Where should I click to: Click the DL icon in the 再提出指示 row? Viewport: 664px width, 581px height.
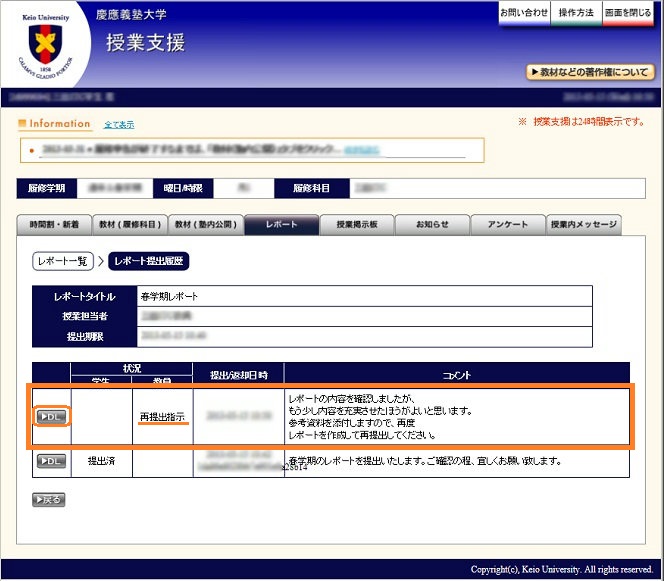point(51,416)
